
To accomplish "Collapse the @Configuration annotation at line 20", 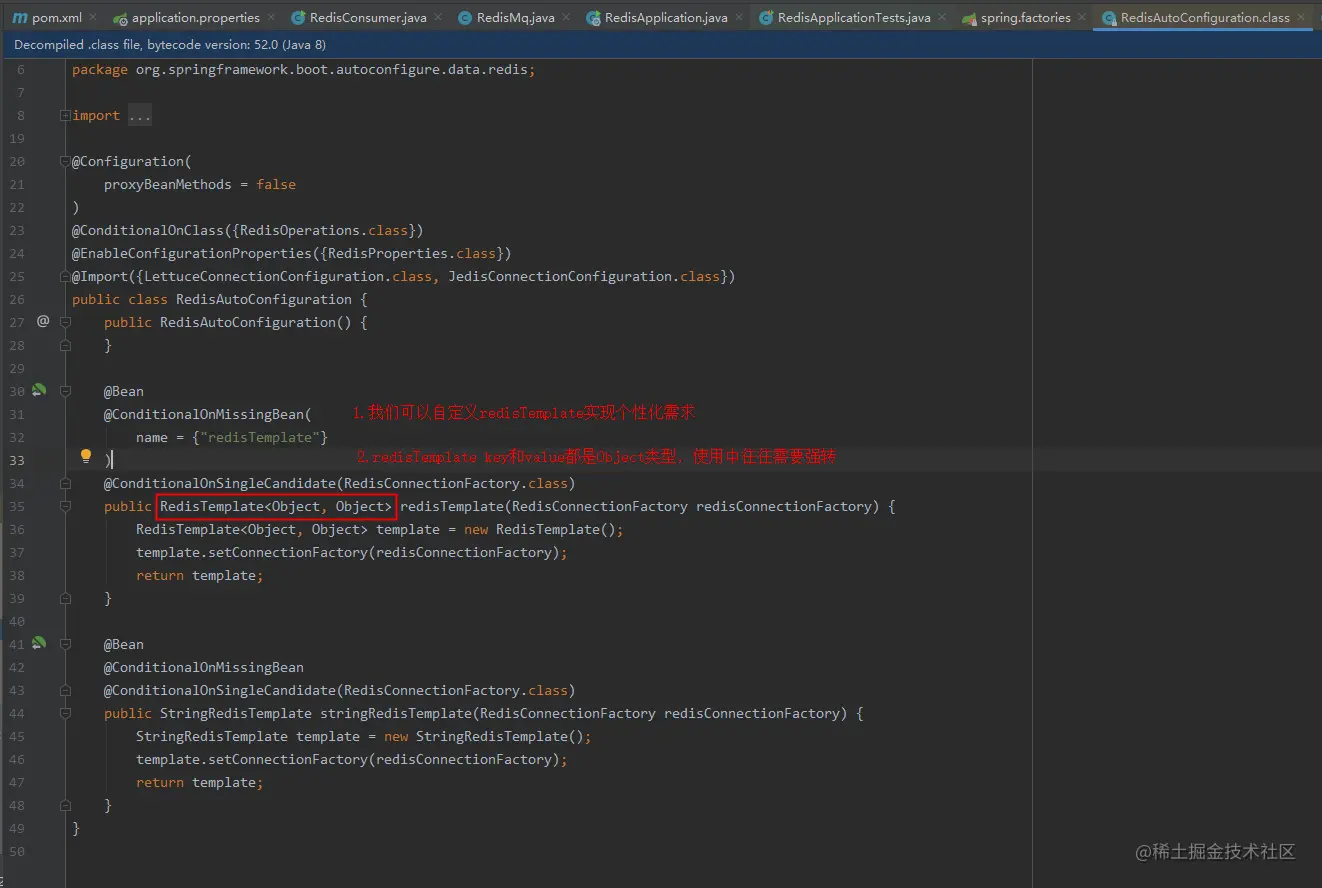I will (x=65, y=161).
